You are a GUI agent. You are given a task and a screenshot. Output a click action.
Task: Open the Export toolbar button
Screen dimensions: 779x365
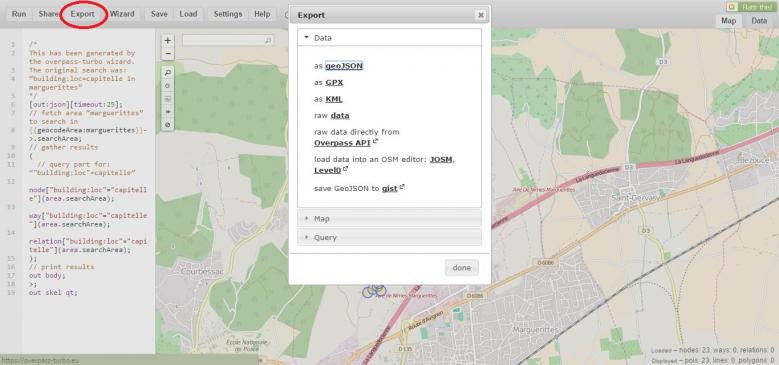(82, 14)
